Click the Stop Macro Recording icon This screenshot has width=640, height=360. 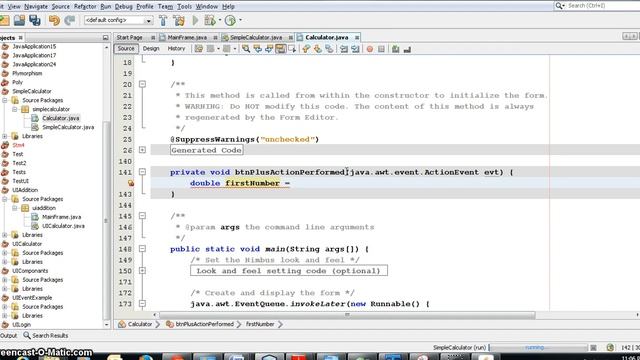tap(381, 49)
